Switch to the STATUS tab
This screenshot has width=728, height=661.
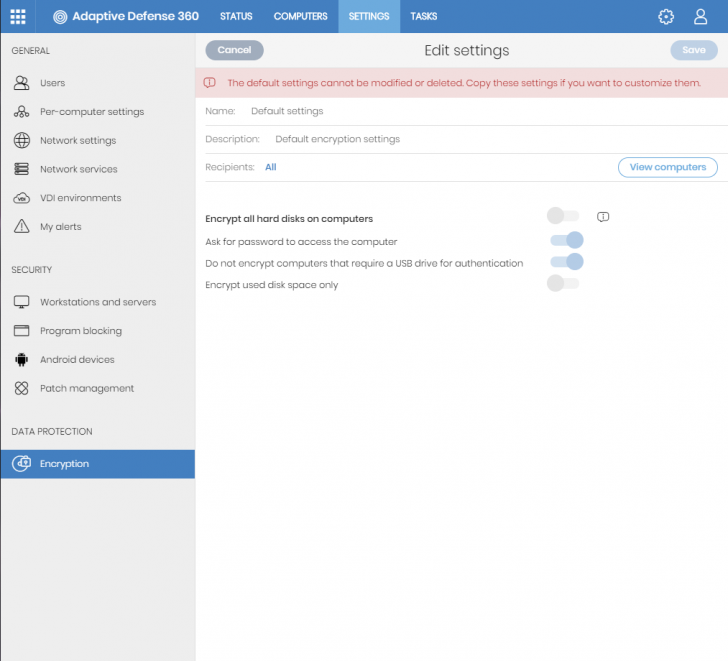[236, 16]
